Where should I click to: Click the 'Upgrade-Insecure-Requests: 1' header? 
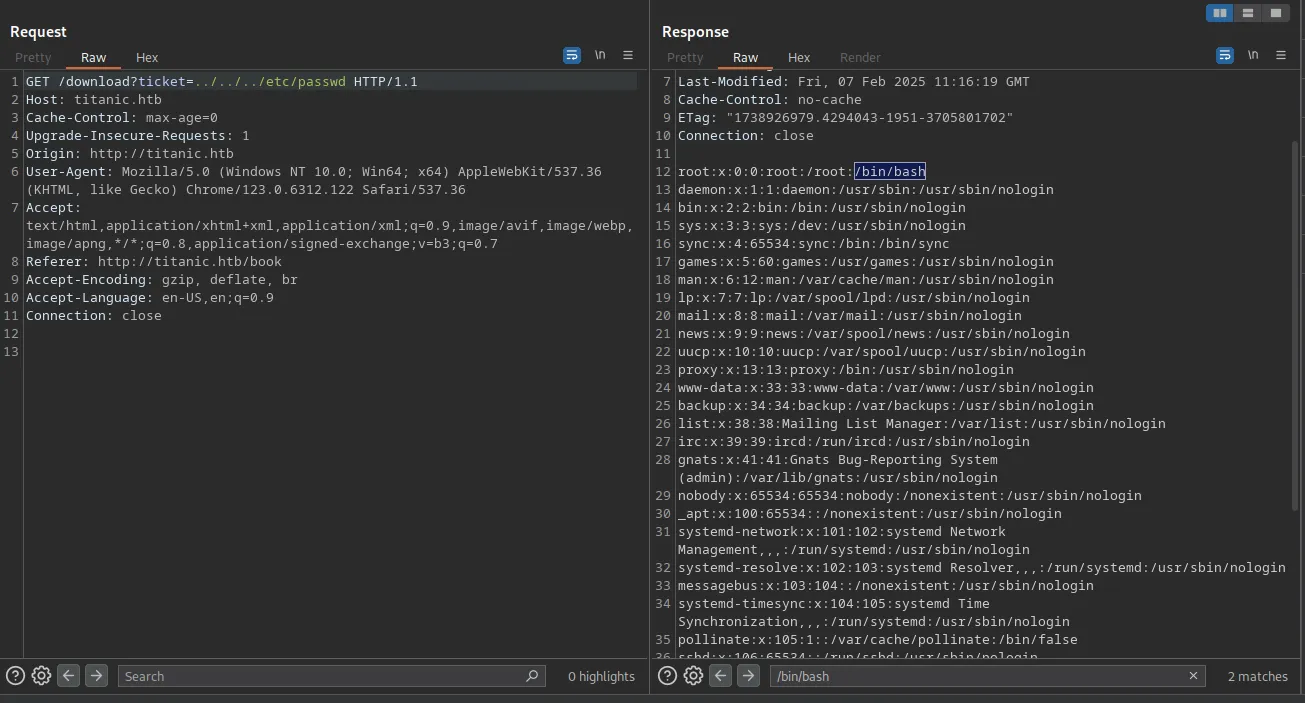pyautogui.click(x=138, y=136)
